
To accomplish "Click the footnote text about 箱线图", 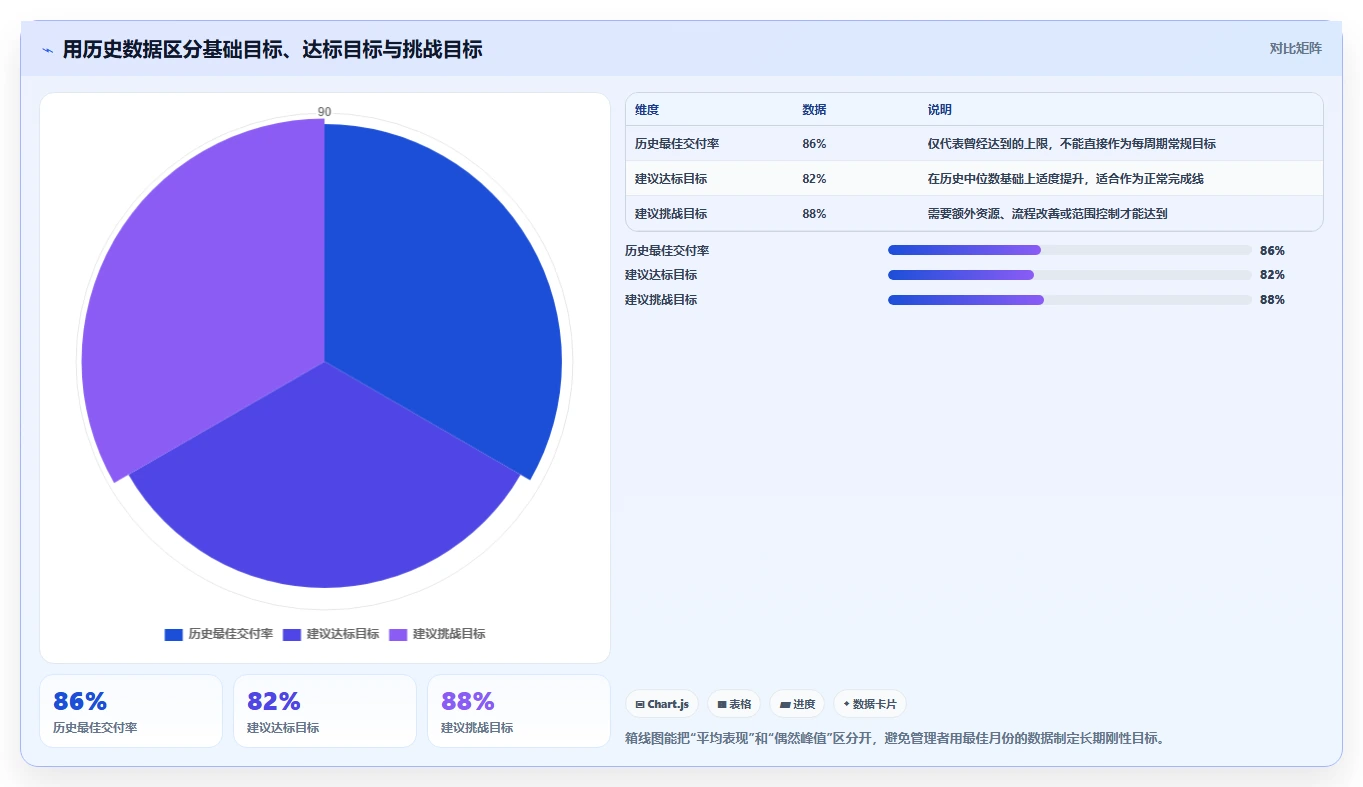I will click(895, 739).
